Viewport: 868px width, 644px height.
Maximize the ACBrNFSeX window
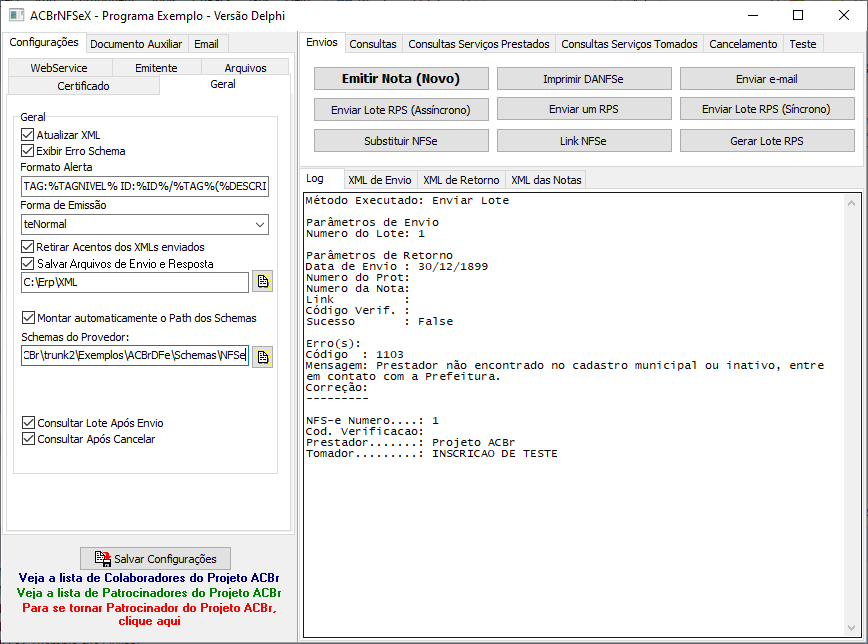tap(798, 15)
